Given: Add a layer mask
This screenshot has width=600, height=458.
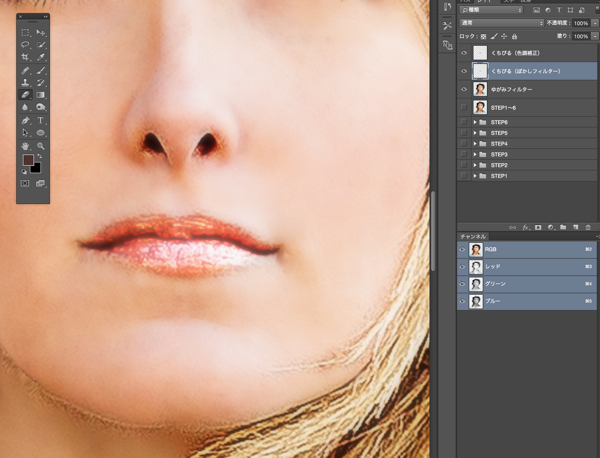Looking at the screenshot, I should (538, 227).
